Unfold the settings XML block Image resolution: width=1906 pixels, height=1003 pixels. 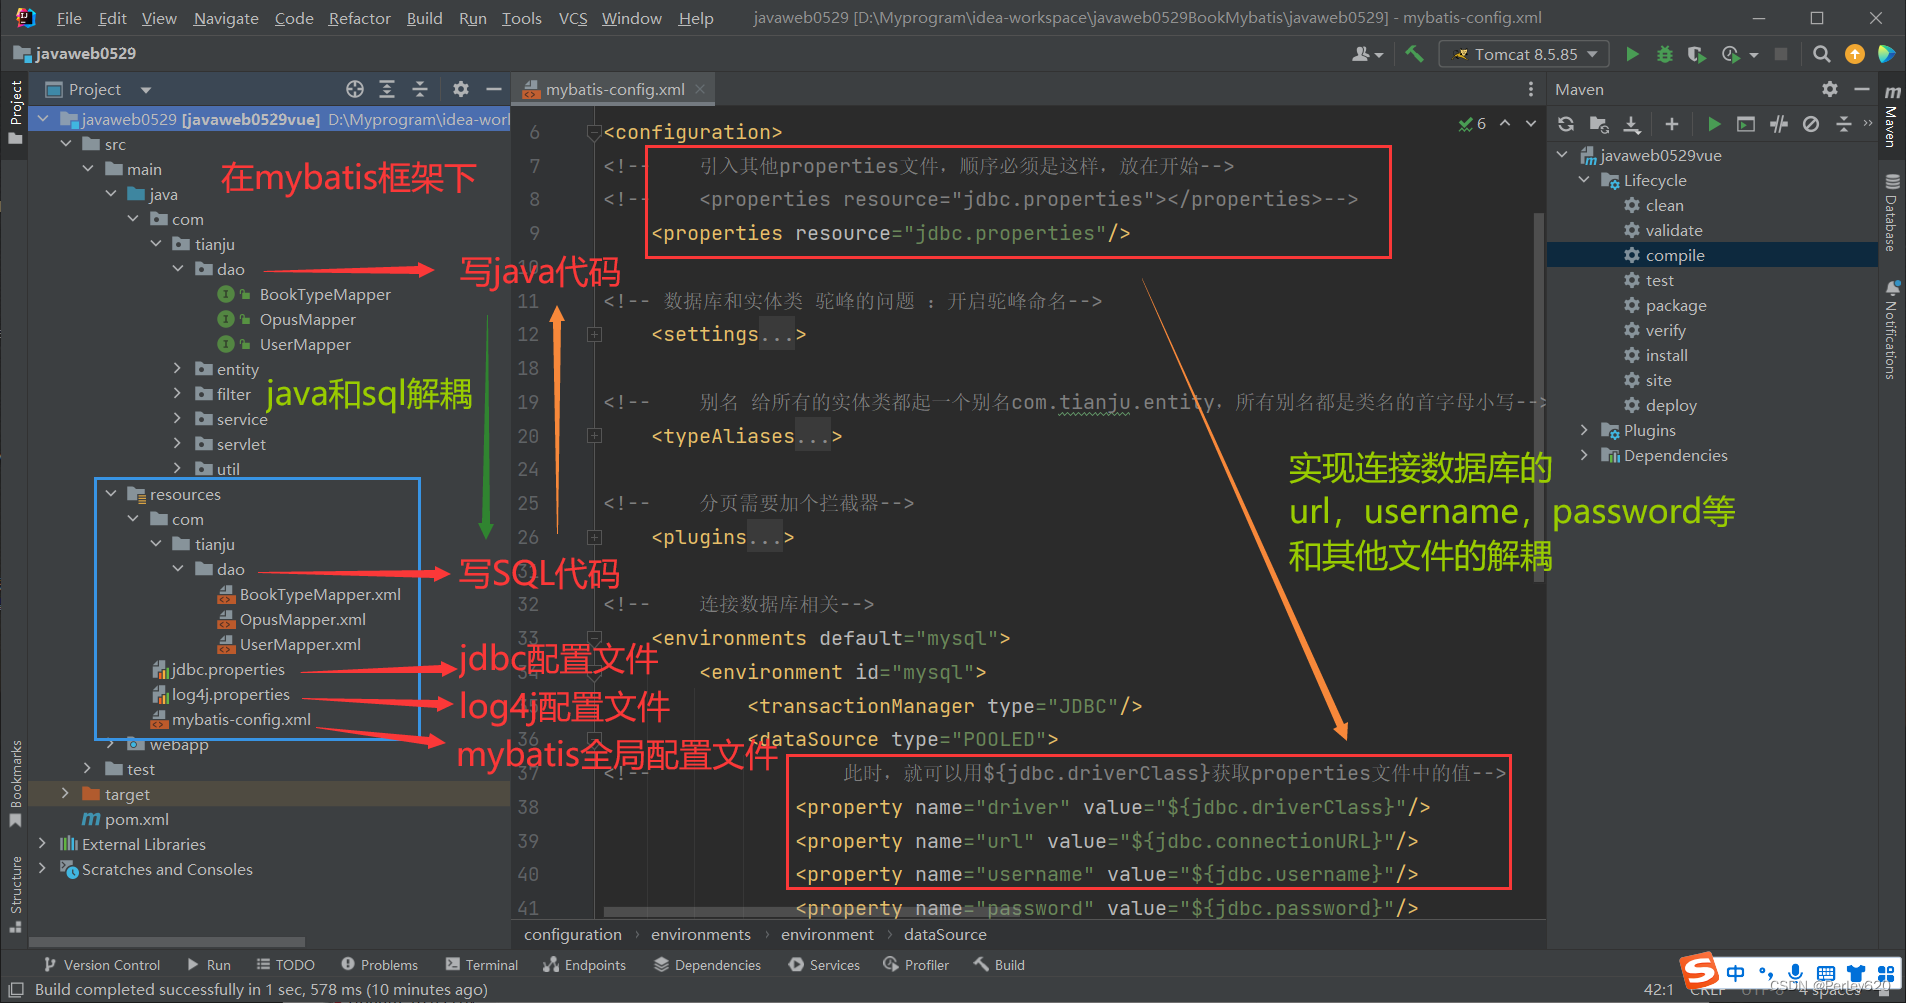pos(594,334)
